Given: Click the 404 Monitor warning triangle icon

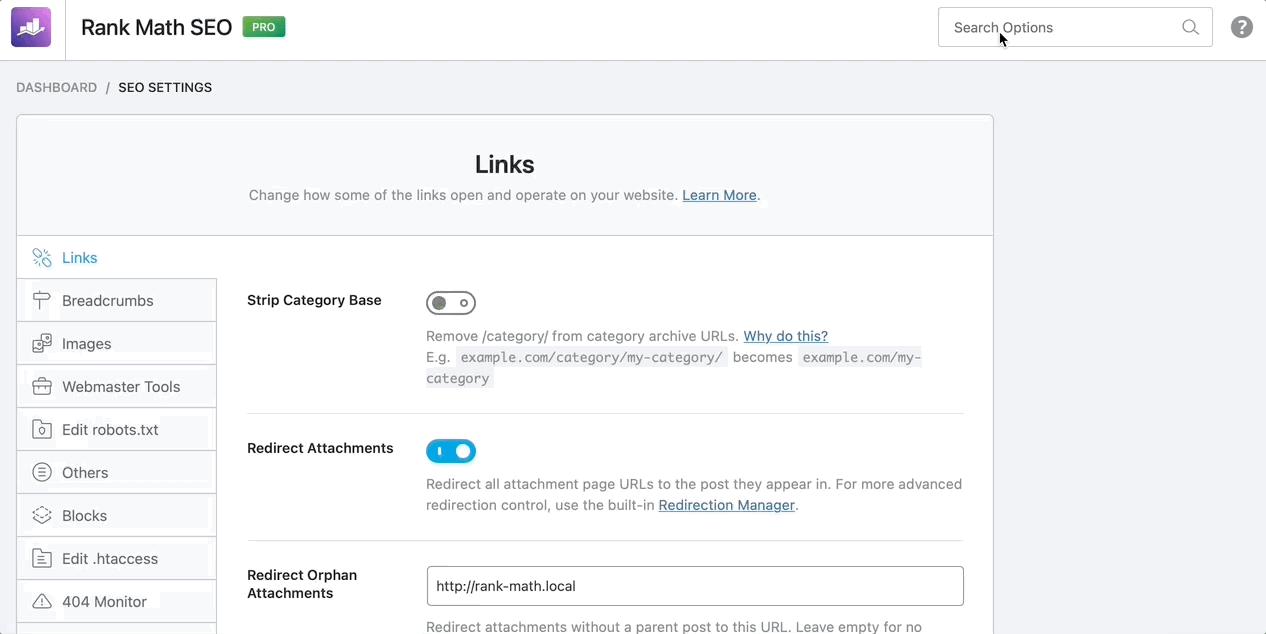Looking at the screenshot, I should click(x=42, y=602).
